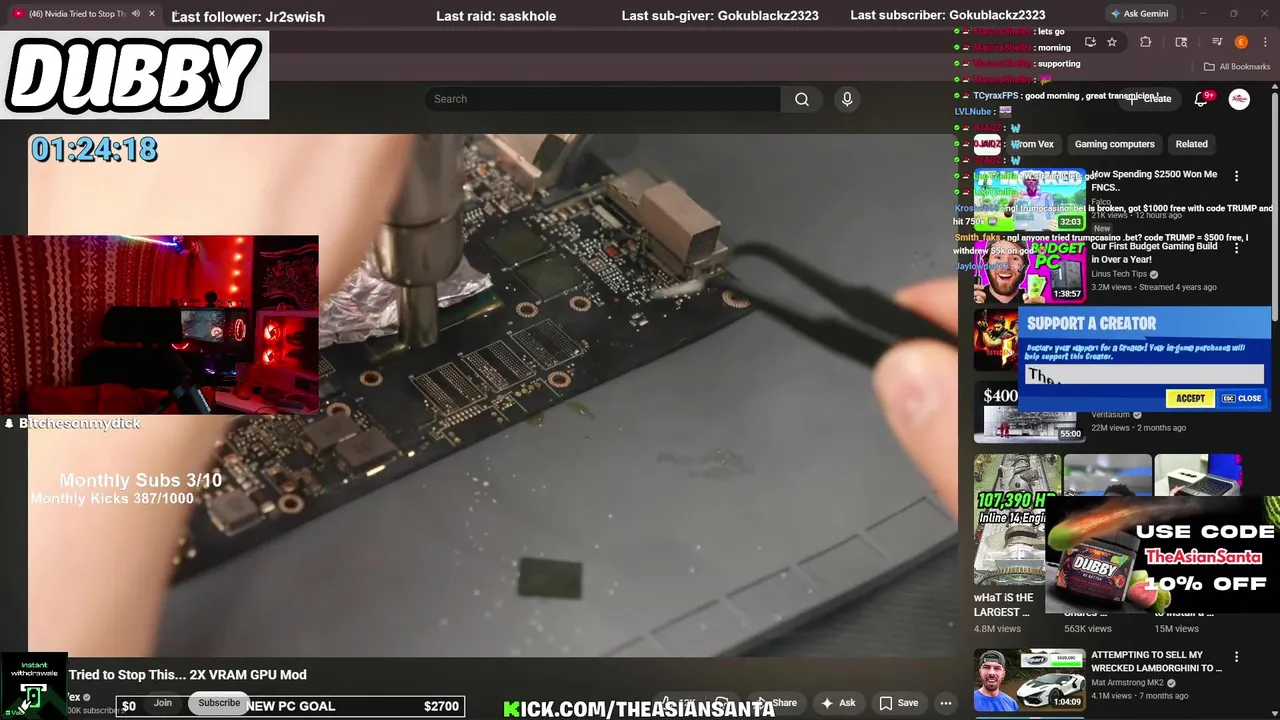
Task: Click the video title '2X VRAM GPU Mod'
Action: [188, 675]
